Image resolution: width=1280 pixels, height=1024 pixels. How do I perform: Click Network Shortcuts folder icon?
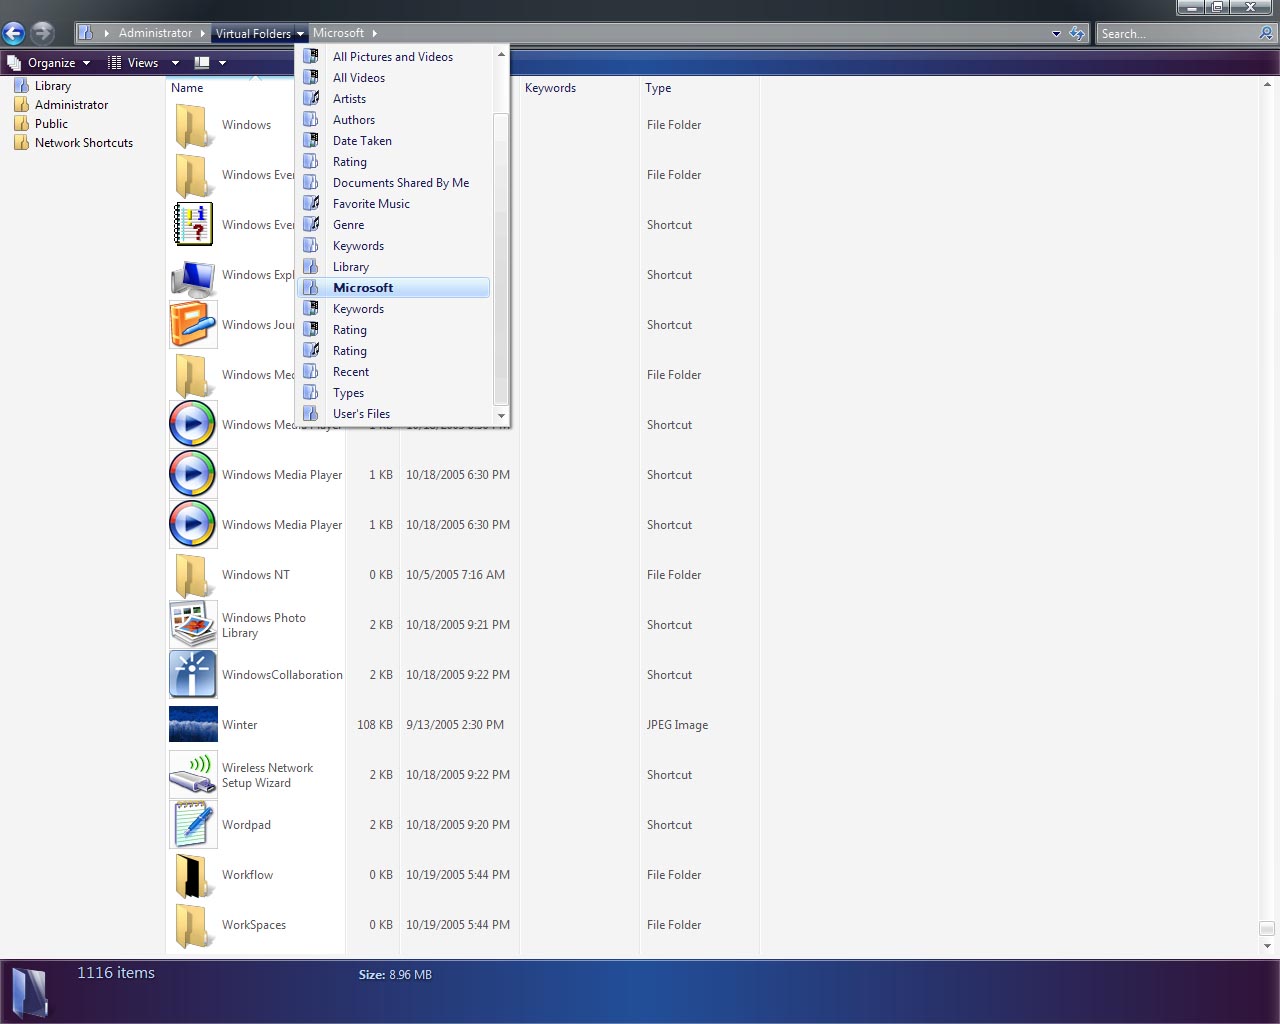coord(21,143)
